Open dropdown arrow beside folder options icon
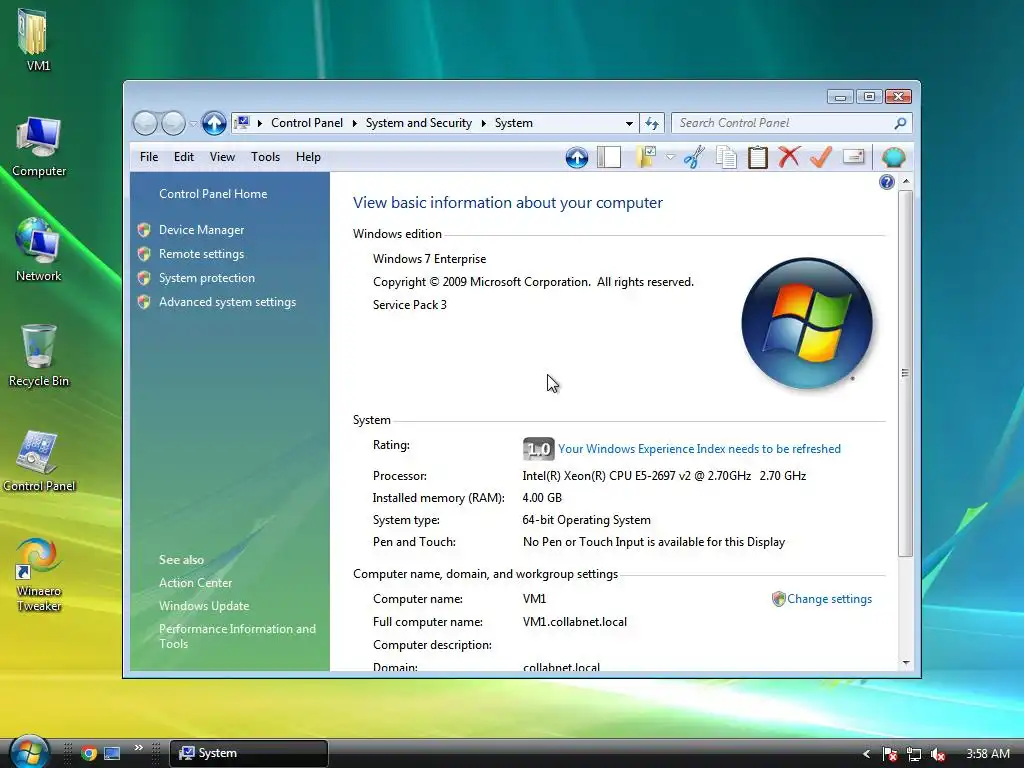This screenshot has height=768, width=1024. click(670, 157)
